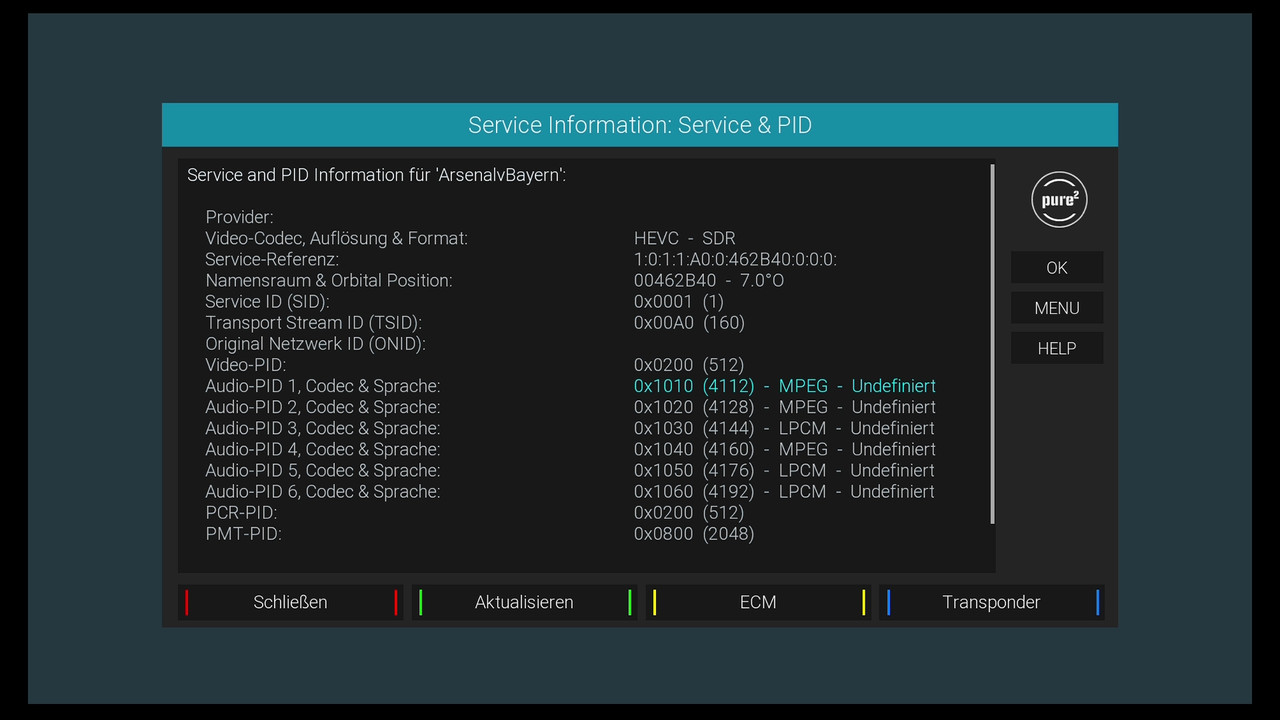The height and width of the screenshot is (720, 1280).
Task: Open the MENU button
Action: tap(1057, 308)
